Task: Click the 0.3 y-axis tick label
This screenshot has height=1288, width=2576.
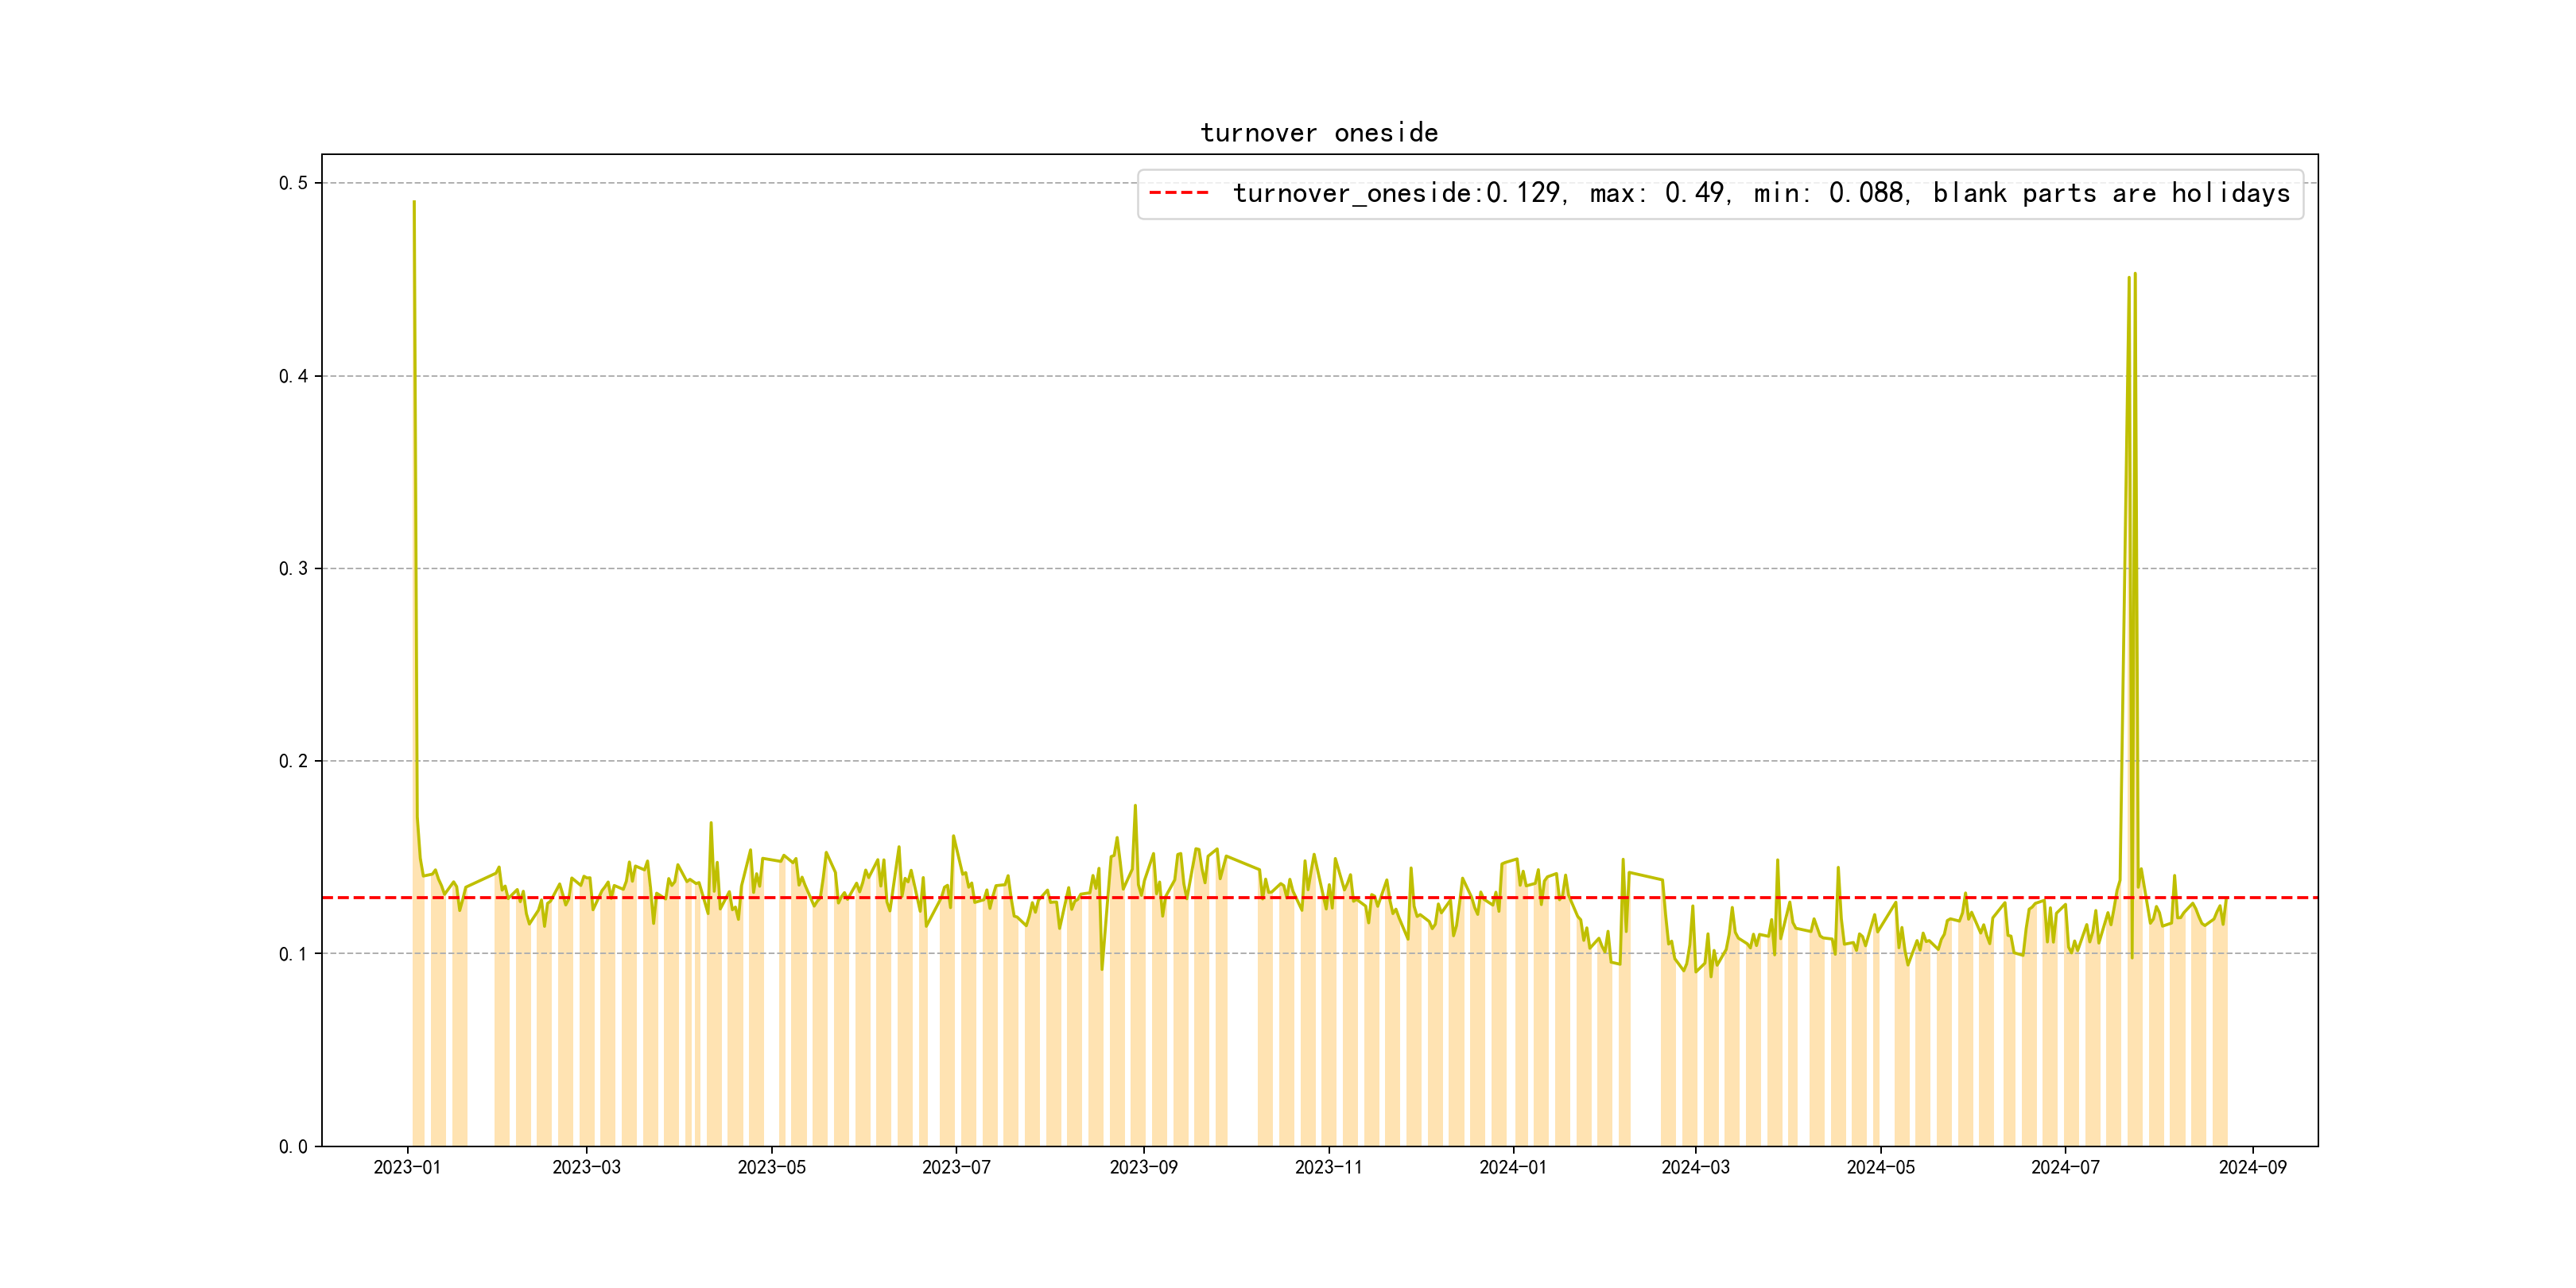Action: [293, 569]
